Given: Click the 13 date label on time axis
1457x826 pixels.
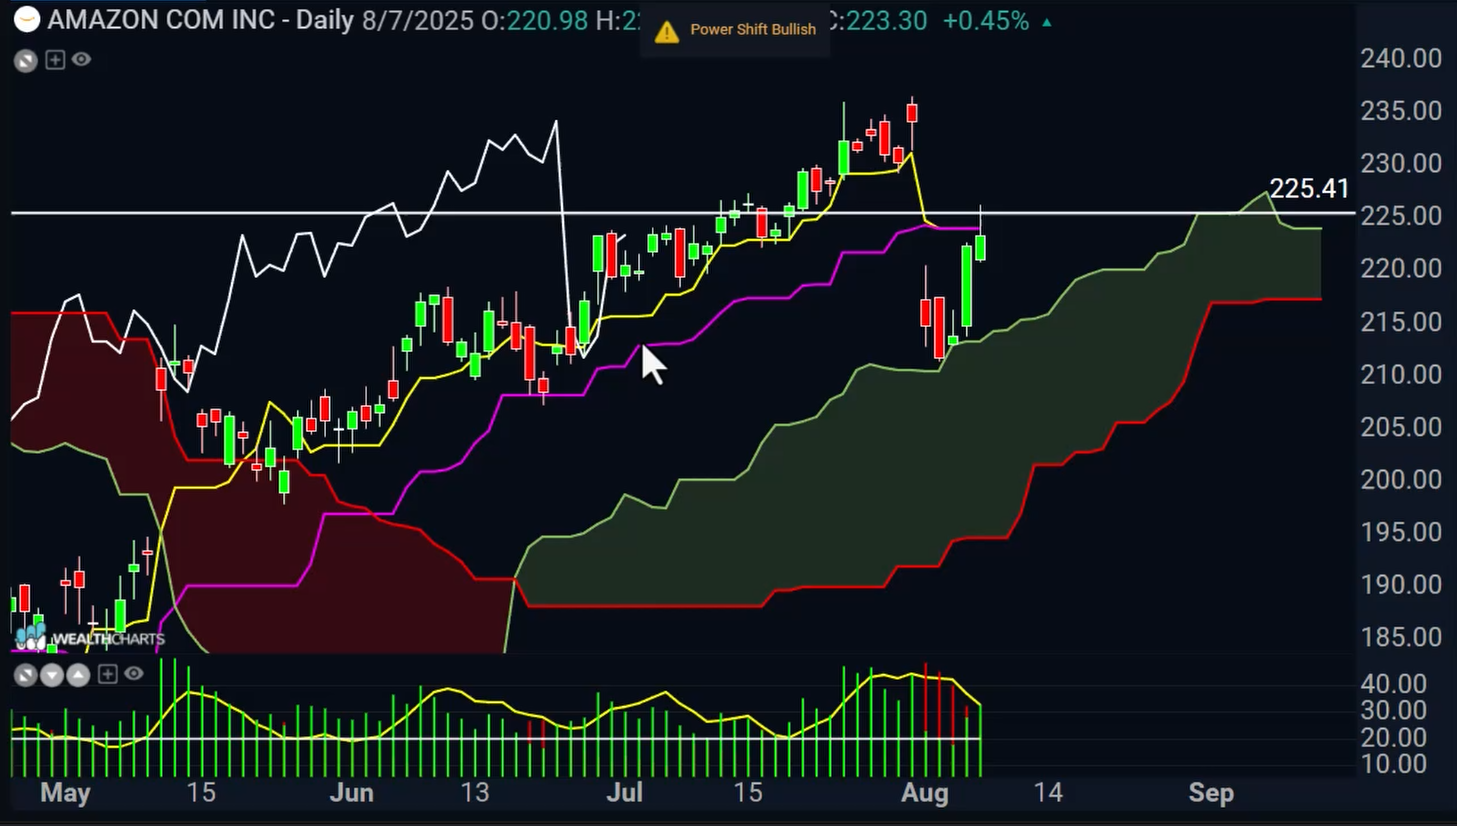Looking at the screenshot, I should [x=475, y=794].
